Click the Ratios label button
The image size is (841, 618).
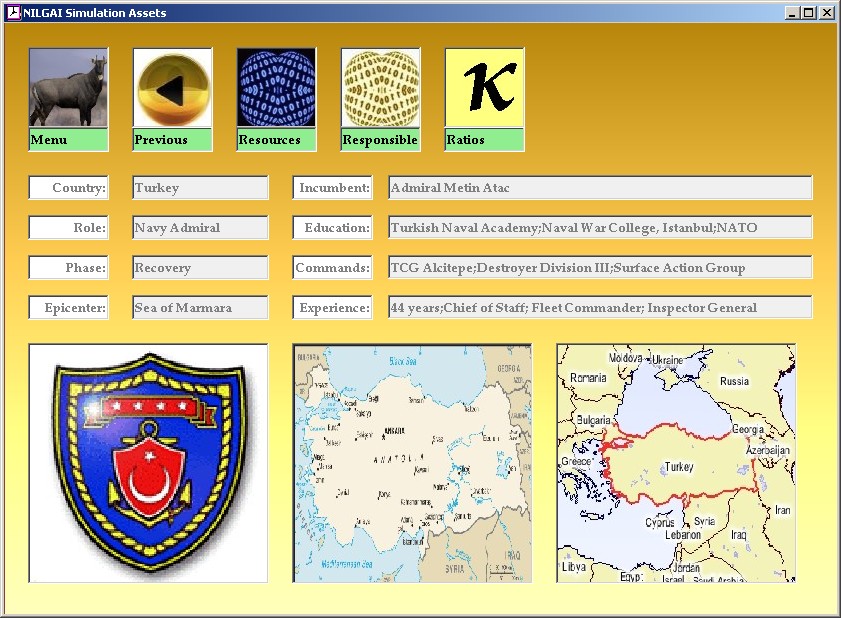[484, 140]
